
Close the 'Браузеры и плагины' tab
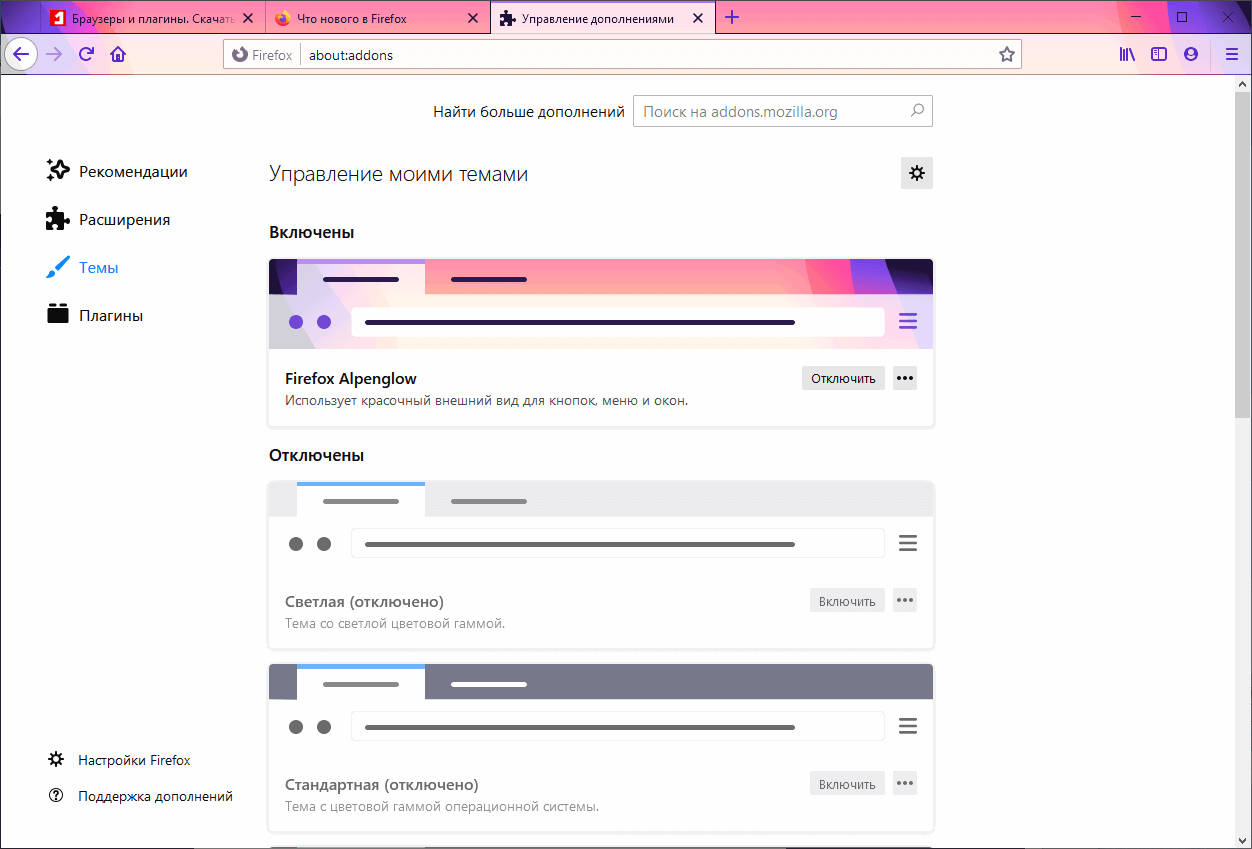point(250,19)
